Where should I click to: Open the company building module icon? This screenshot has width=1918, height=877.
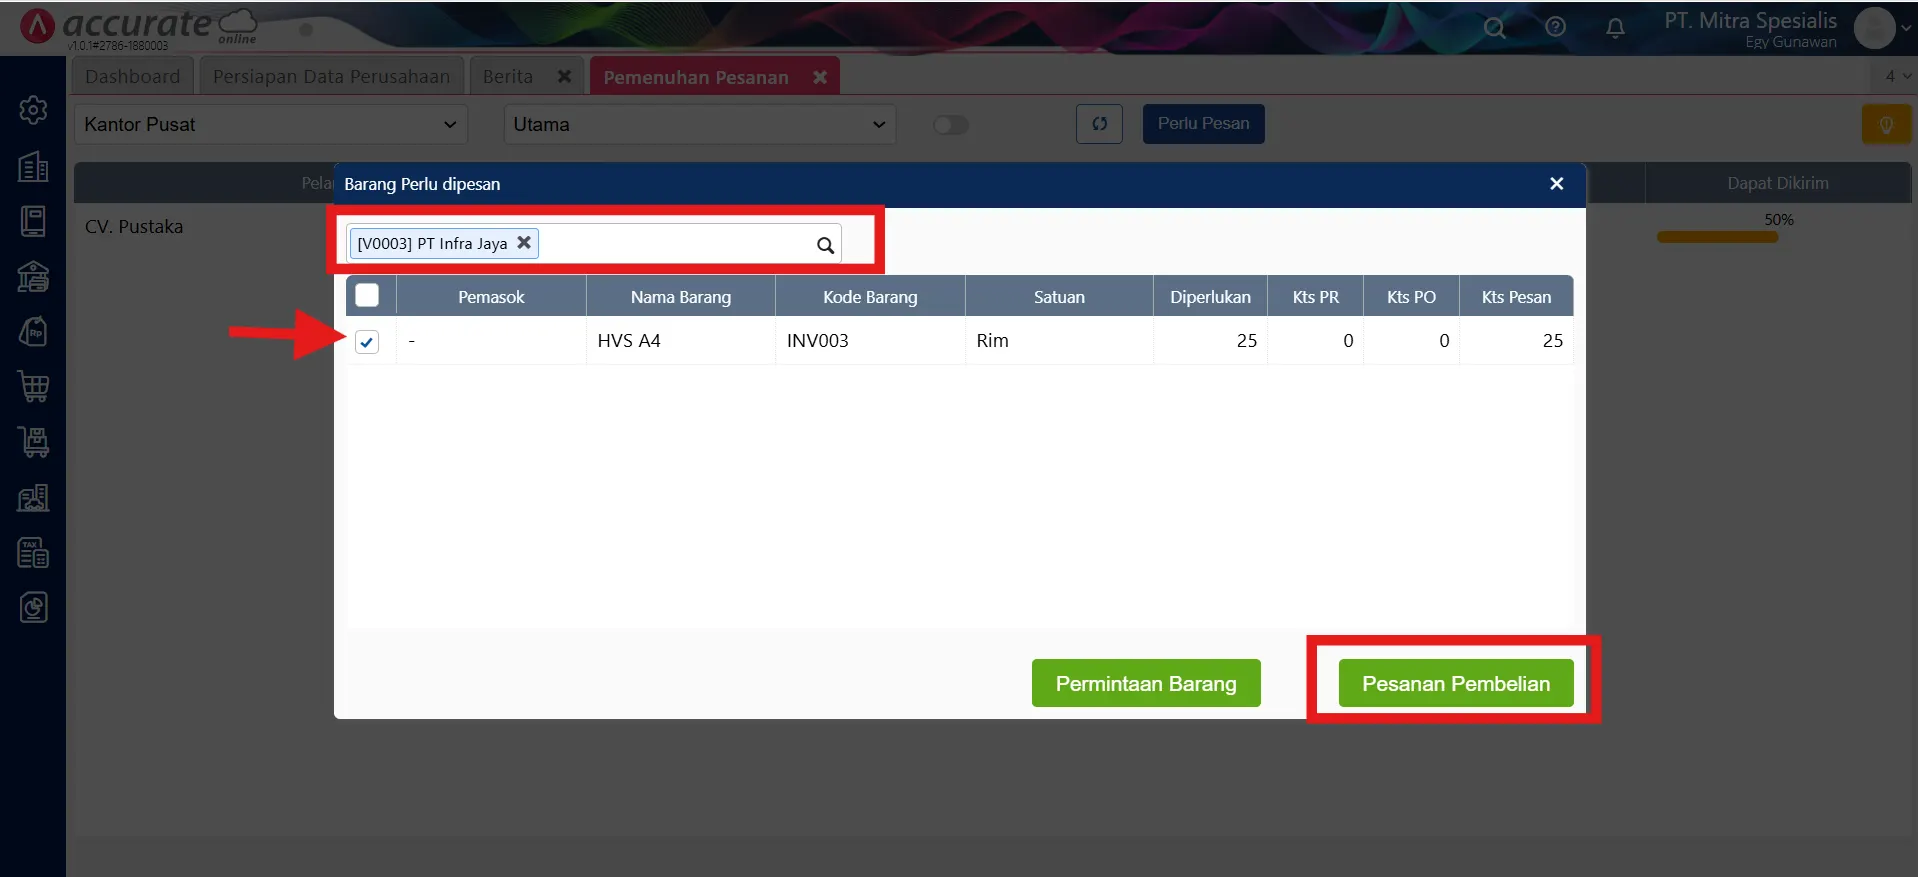(x=33, y=166)
